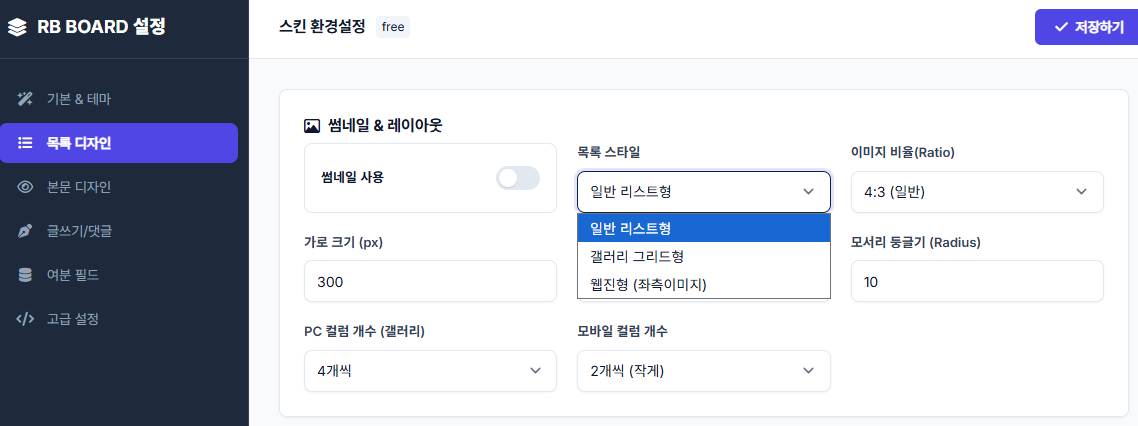1138x426 pixels.
Task: Expand the PC 컬럼 개수 dropdown
Action: [430, 371]
